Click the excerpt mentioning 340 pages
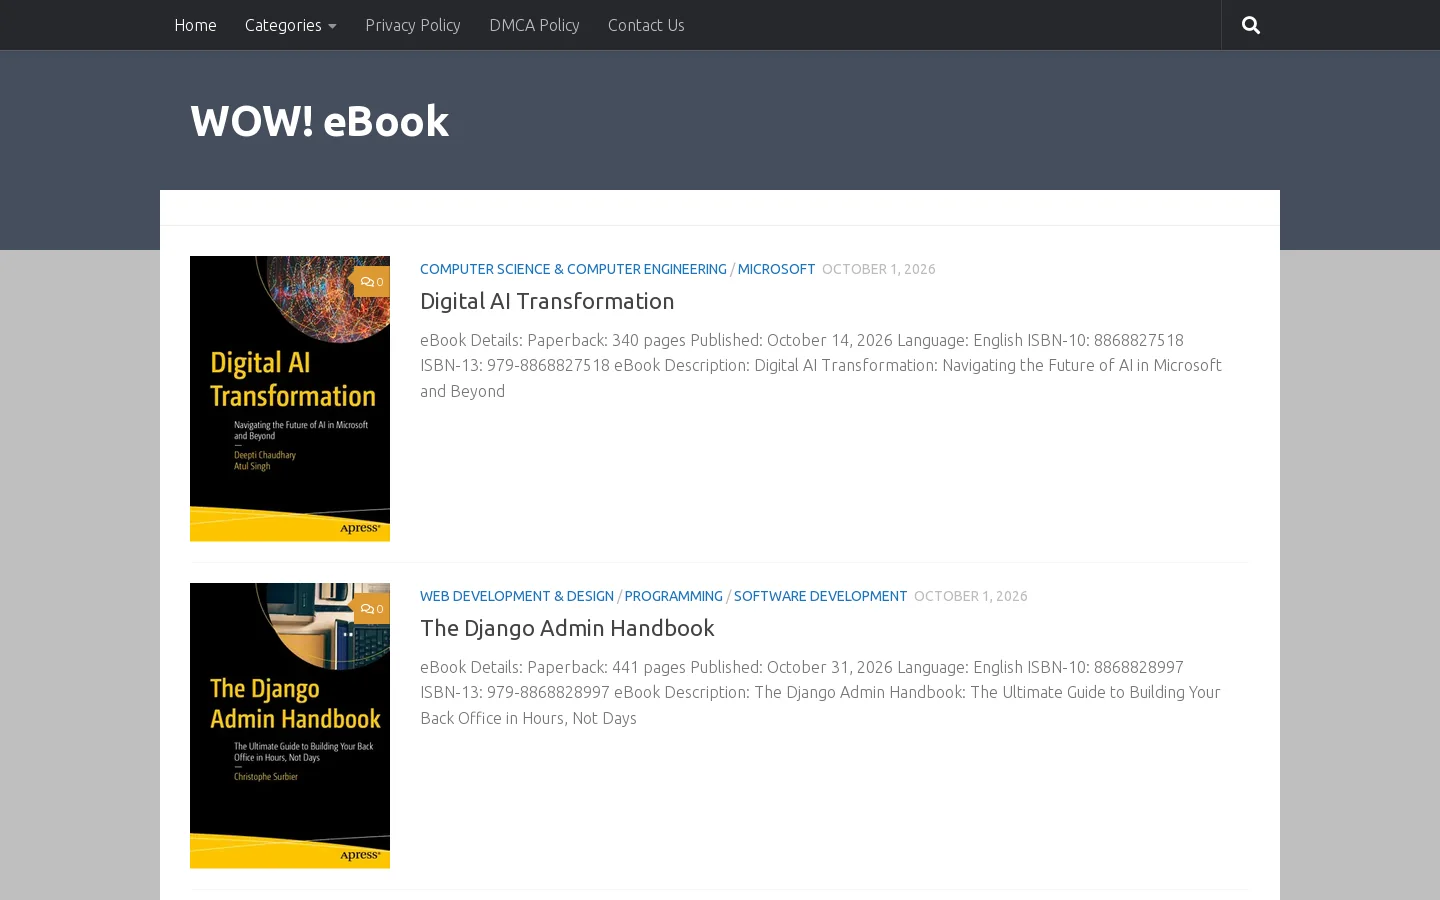This screenshot has height=900, width=1440. pos(821,365)
